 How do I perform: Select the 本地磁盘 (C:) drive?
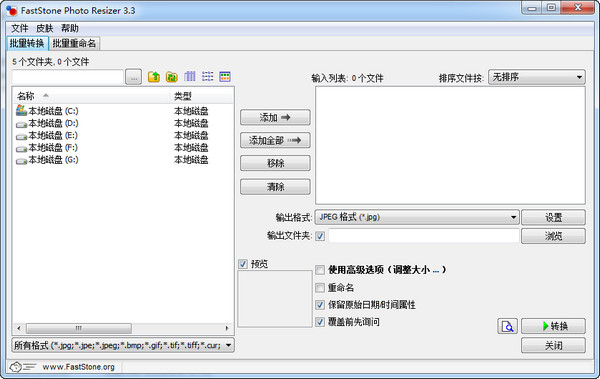point(47,111)
